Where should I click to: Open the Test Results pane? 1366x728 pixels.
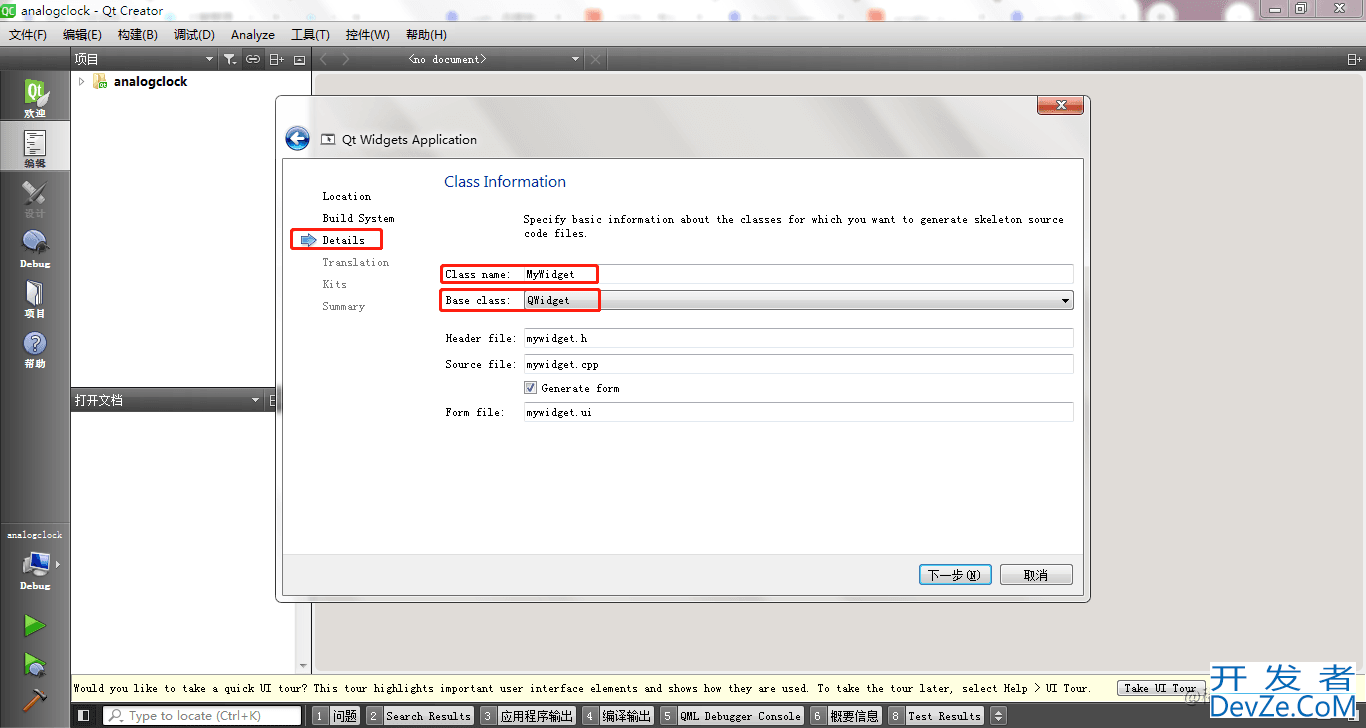[936, 715]
